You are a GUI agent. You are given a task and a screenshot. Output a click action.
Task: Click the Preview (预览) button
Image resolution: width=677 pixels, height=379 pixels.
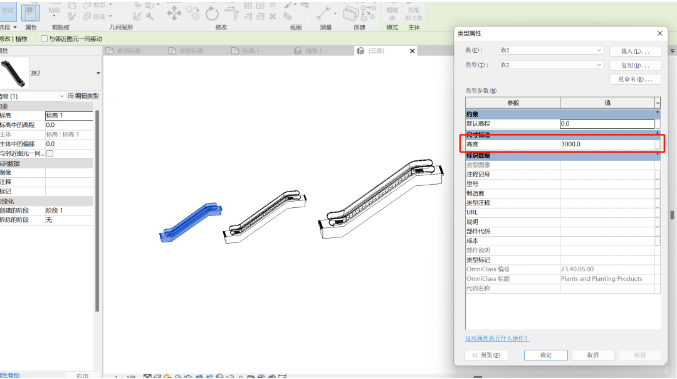tap(486, 355)
